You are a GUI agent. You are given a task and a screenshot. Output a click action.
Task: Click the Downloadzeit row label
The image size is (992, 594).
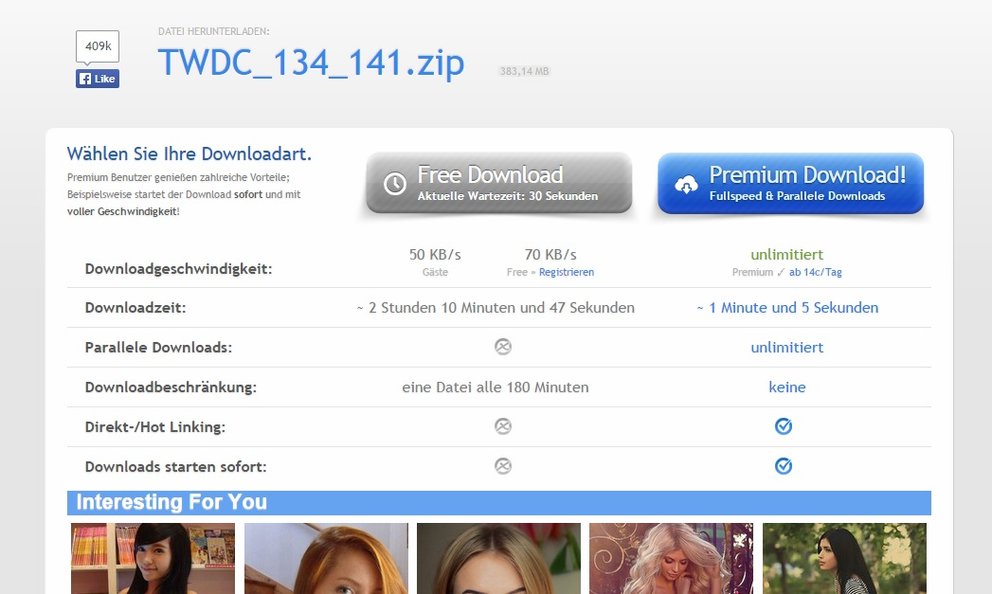(135, 308)
